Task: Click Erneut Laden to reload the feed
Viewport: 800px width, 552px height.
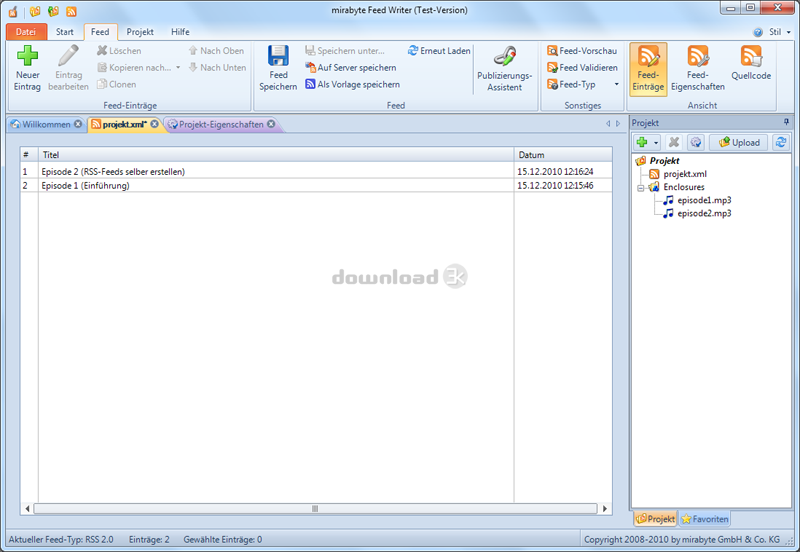Action: [x=439, y=51]
